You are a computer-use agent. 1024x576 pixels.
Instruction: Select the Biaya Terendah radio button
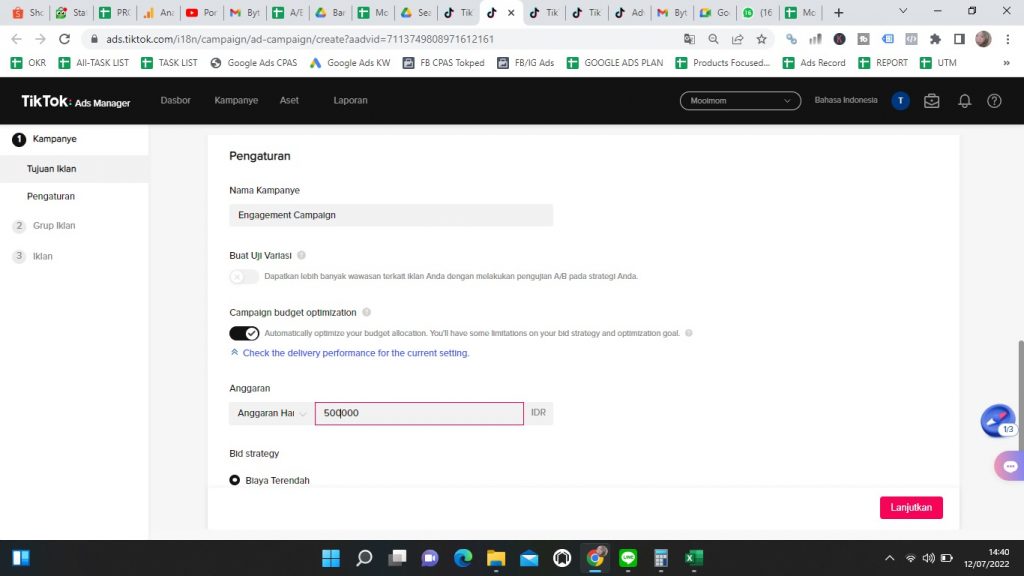[235, 480]
